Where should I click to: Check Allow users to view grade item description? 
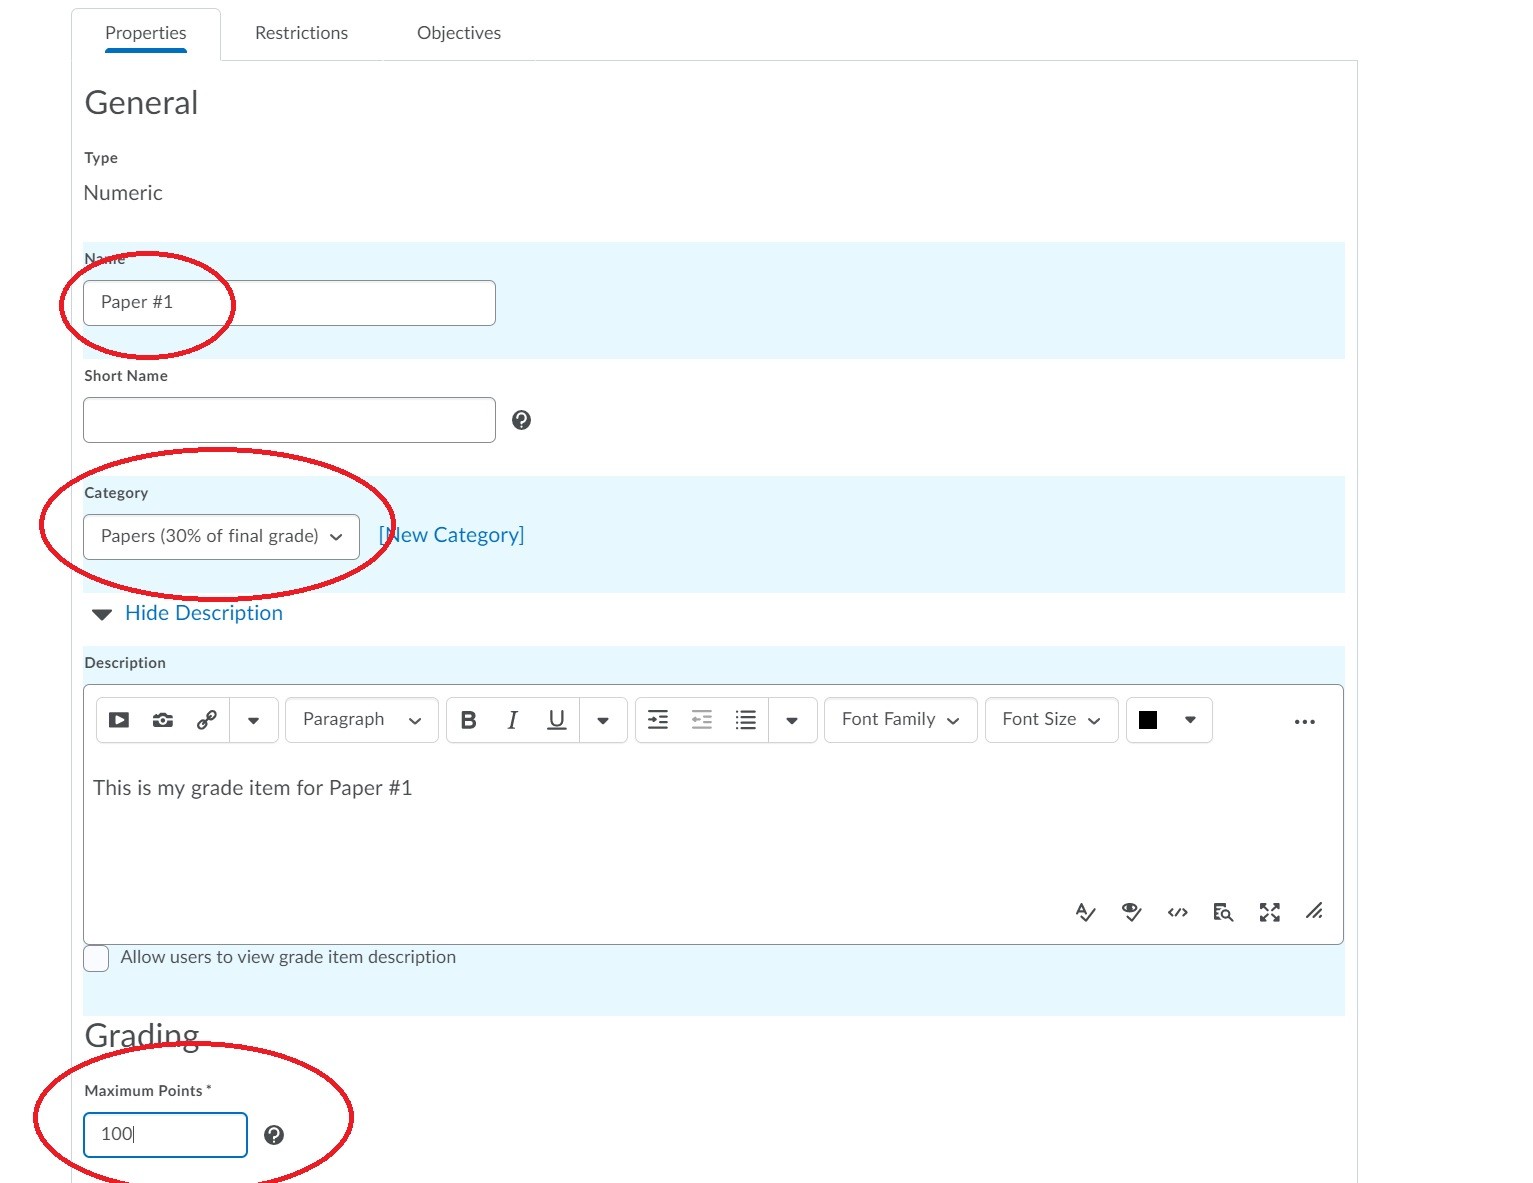click(96, 958)
